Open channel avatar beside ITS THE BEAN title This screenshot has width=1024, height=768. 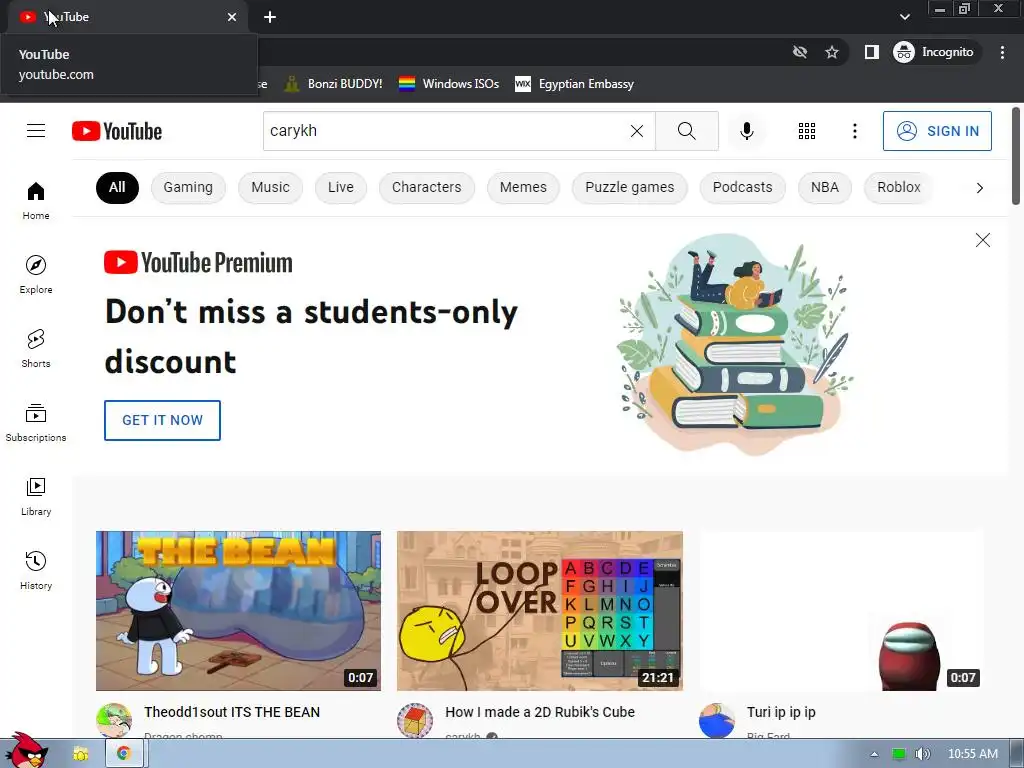114,720
